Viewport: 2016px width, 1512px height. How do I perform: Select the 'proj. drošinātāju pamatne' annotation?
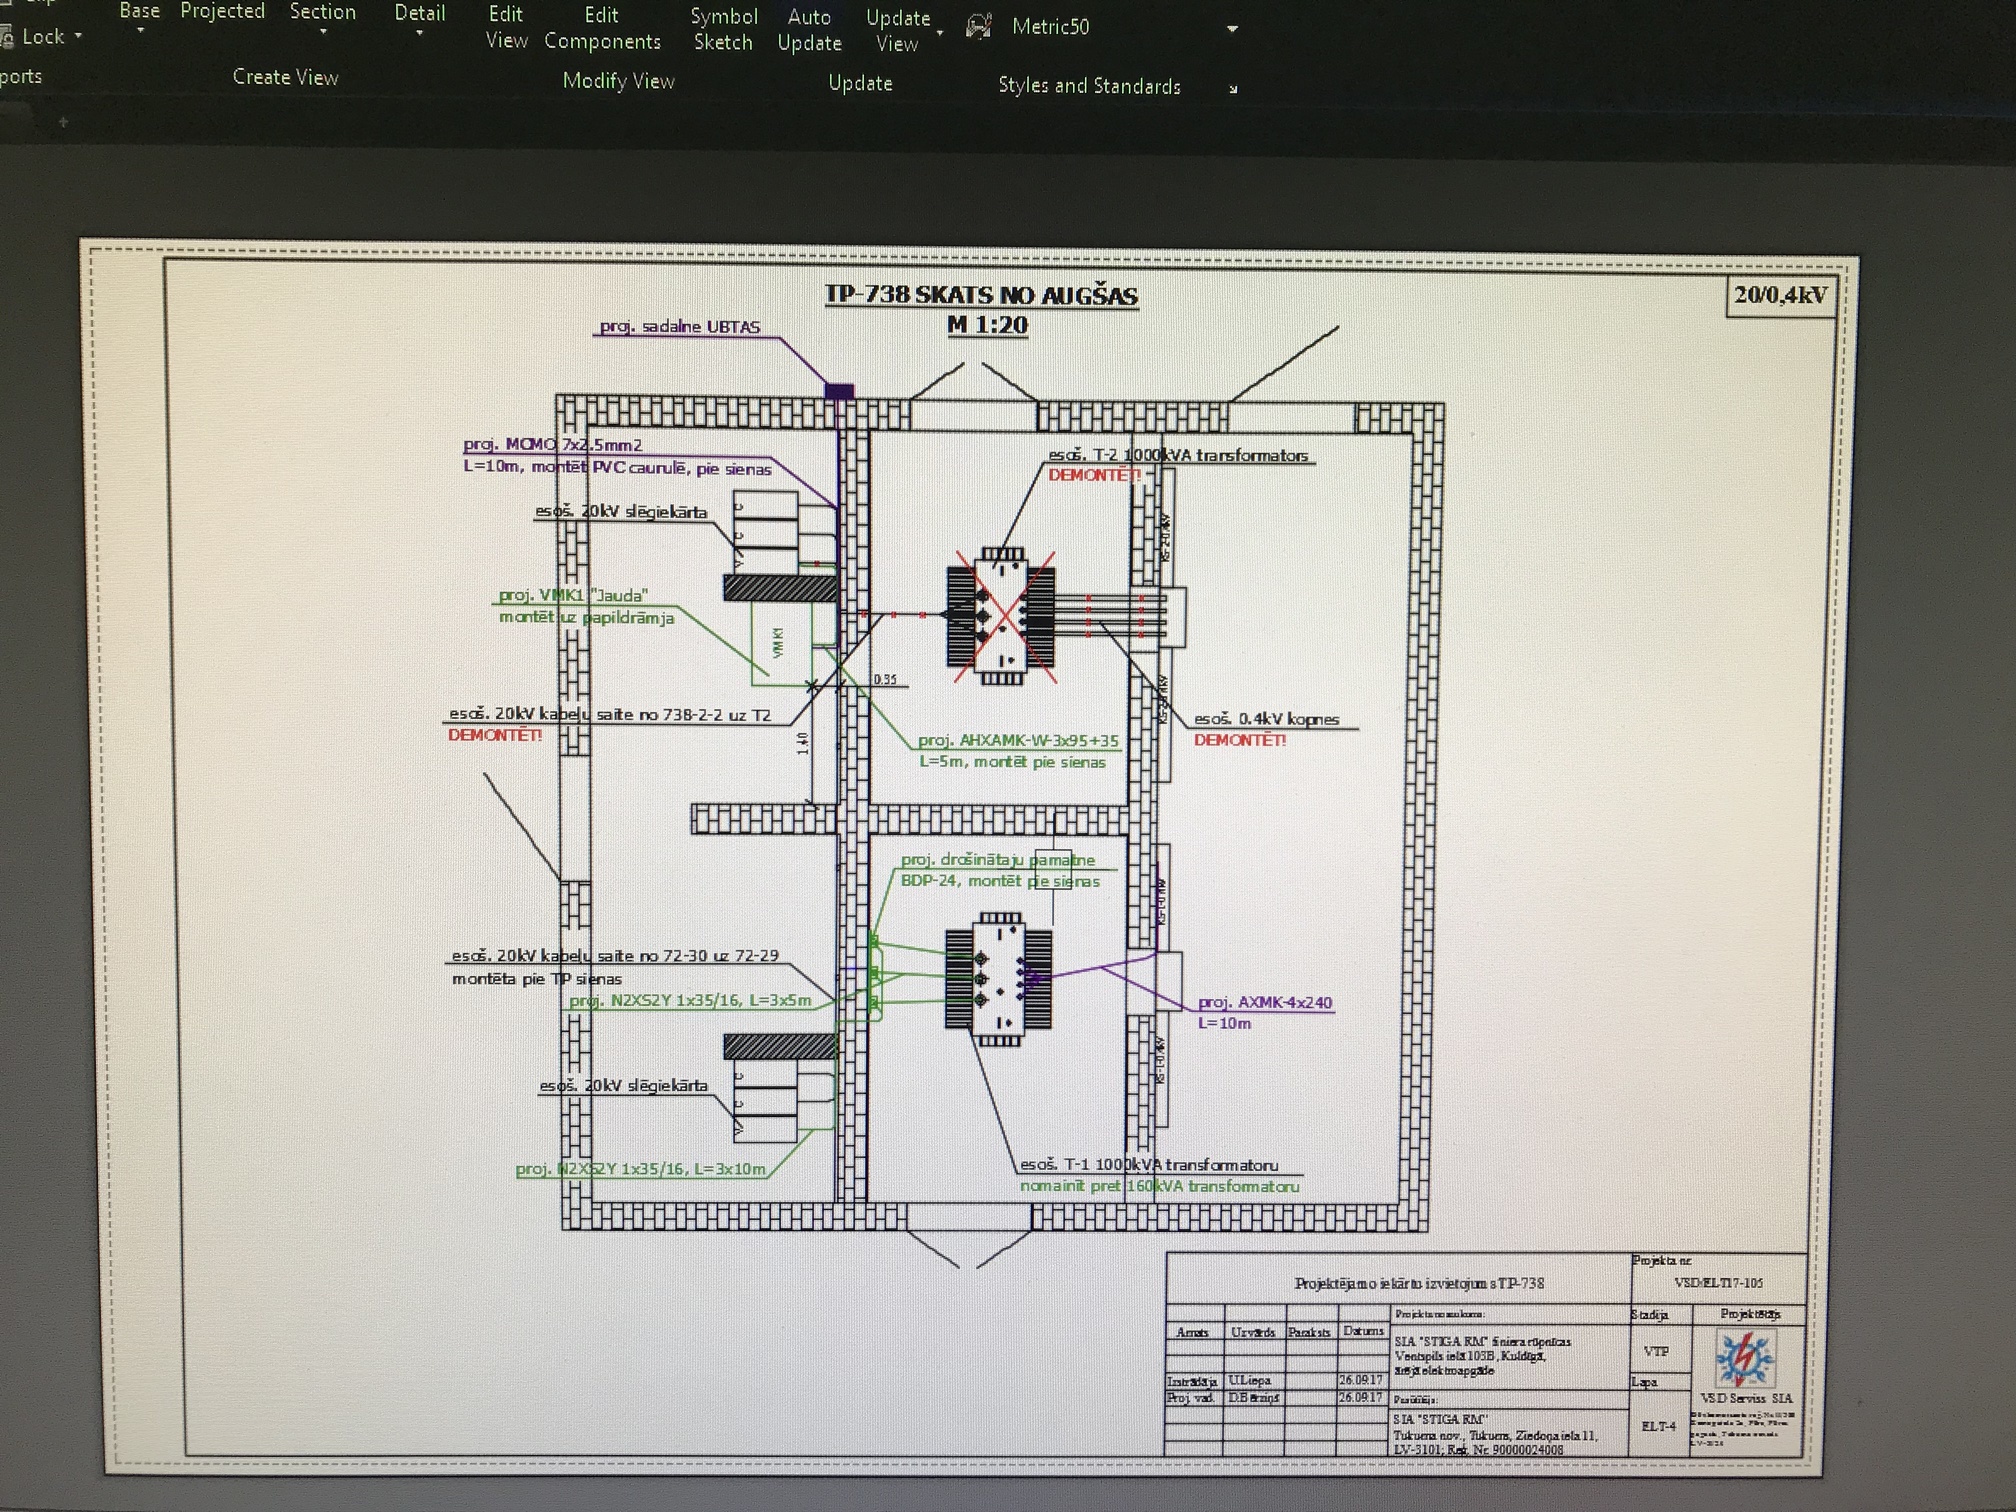tap(998, 860)
